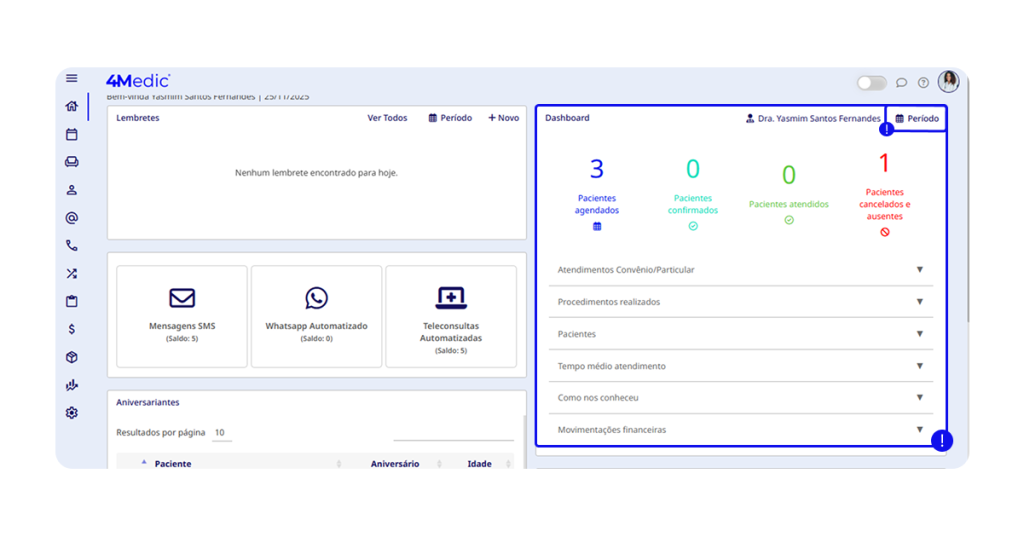Toggle the switch in the top header

pyautogui.click(x=871, y=83)
